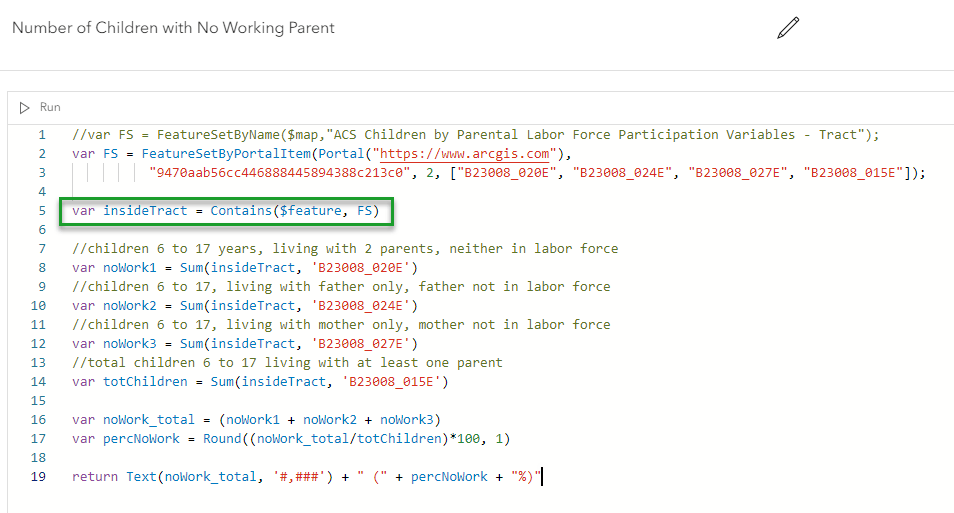This screenshot has width=954, height=513.
Task: Click the '#,###' format string on line 19
Action: (x=299, y=476)
